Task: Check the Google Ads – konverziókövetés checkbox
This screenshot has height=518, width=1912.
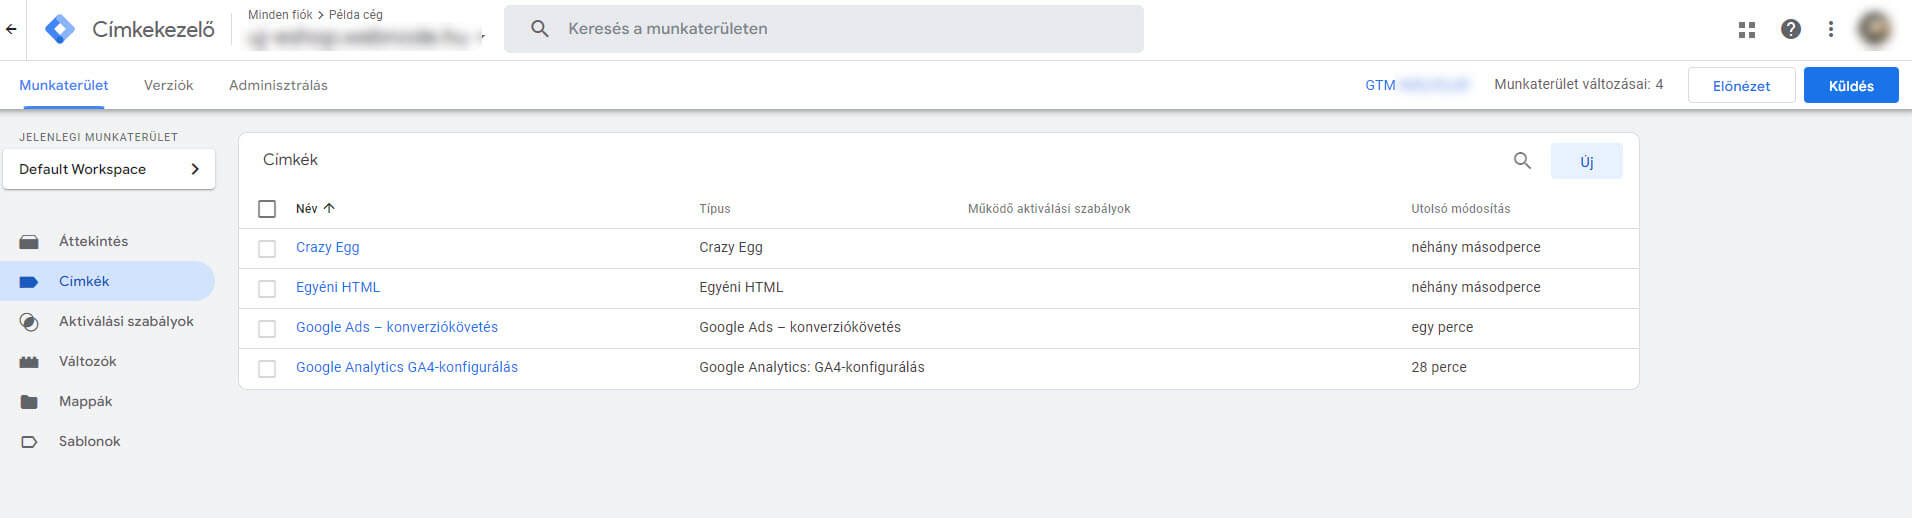Action: click(267, 328)
